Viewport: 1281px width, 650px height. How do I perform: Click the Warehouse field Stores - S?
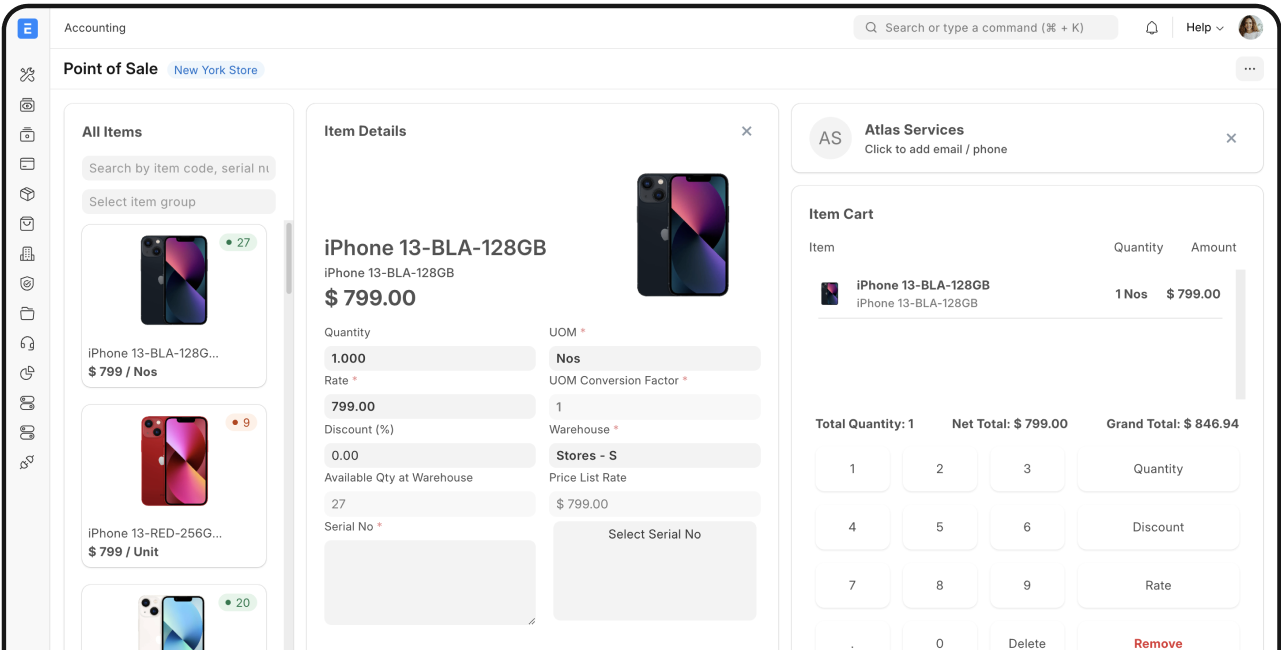[654, 456]
